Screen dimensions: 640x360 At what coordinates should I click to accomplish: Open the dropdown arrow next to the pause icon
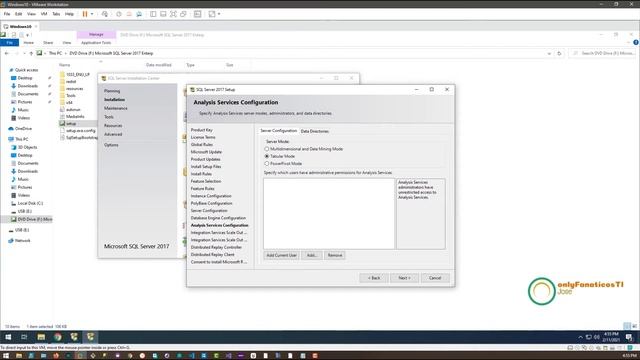[x=92, y=14]
